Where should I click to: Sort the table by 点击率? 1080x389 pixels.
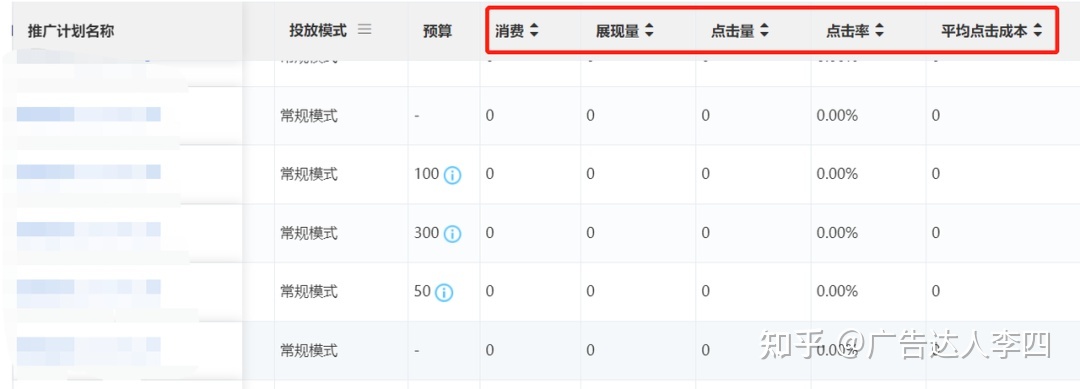click(879, 31)
